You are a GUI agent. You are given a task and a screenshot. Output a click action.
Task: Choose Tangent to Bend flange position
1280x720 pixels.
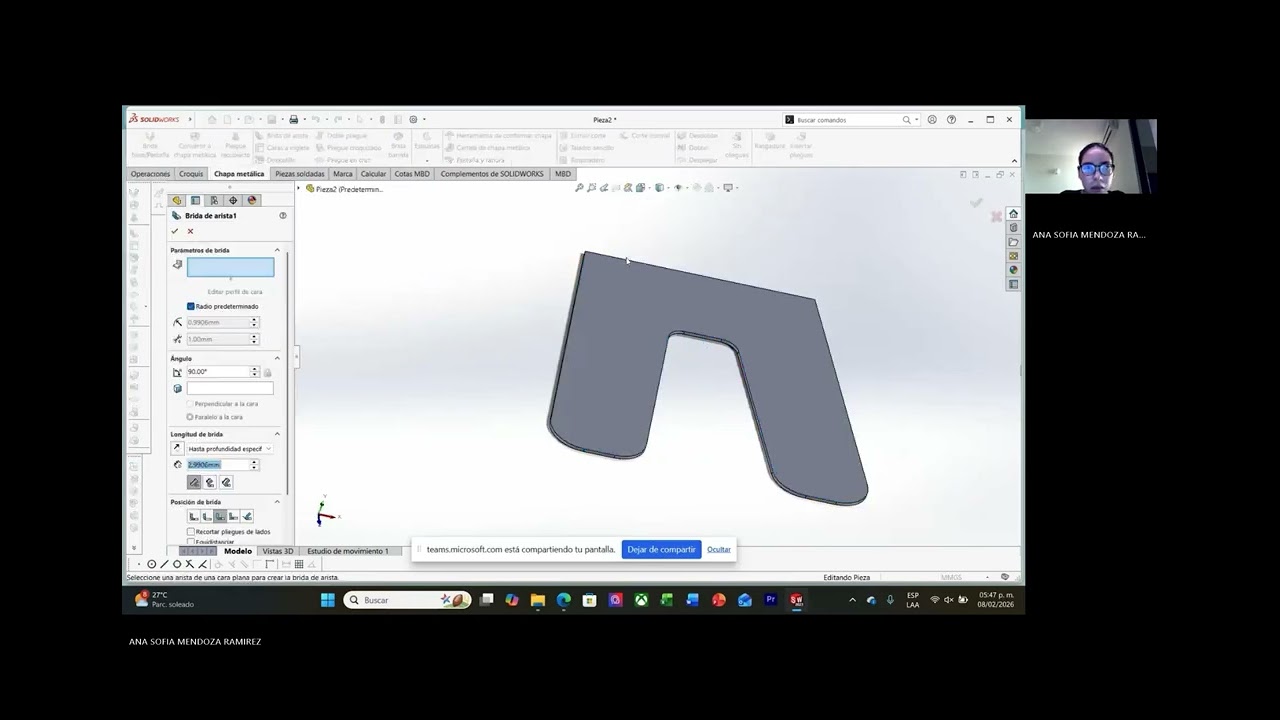pos(247,516)
